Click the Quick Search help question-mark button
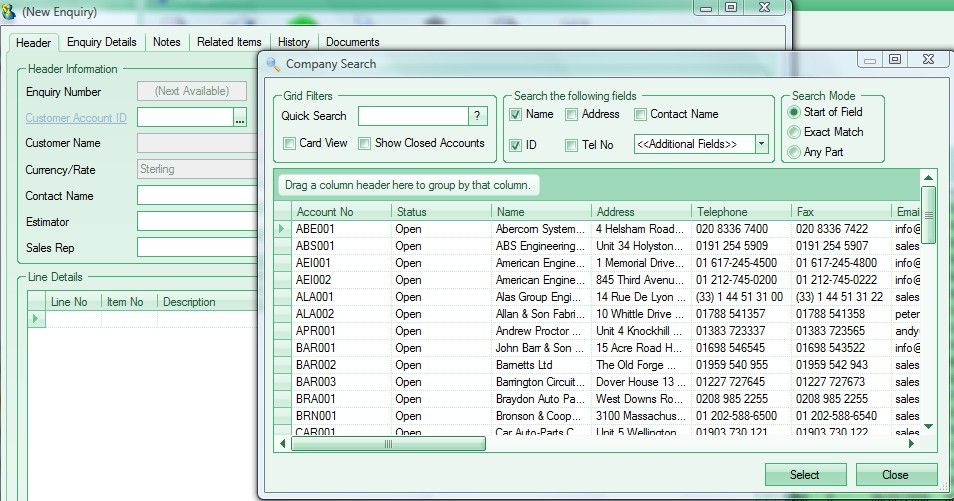 [479, 117]
